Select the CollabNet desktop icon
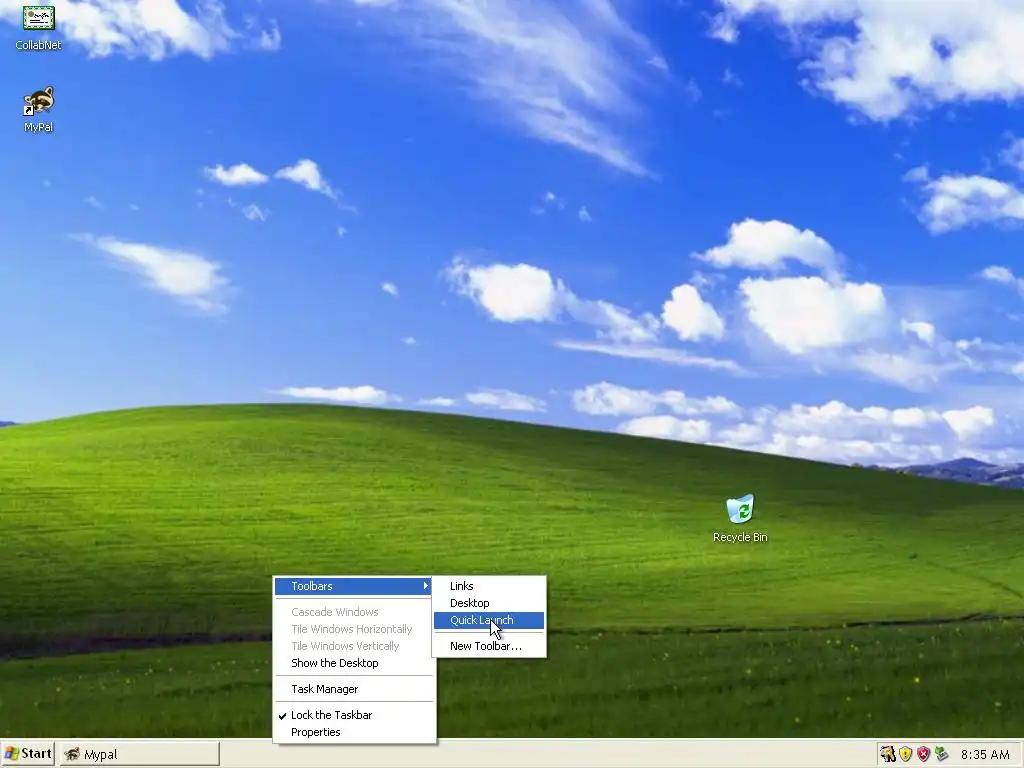The image size is (1024, 768). point(38,26)
